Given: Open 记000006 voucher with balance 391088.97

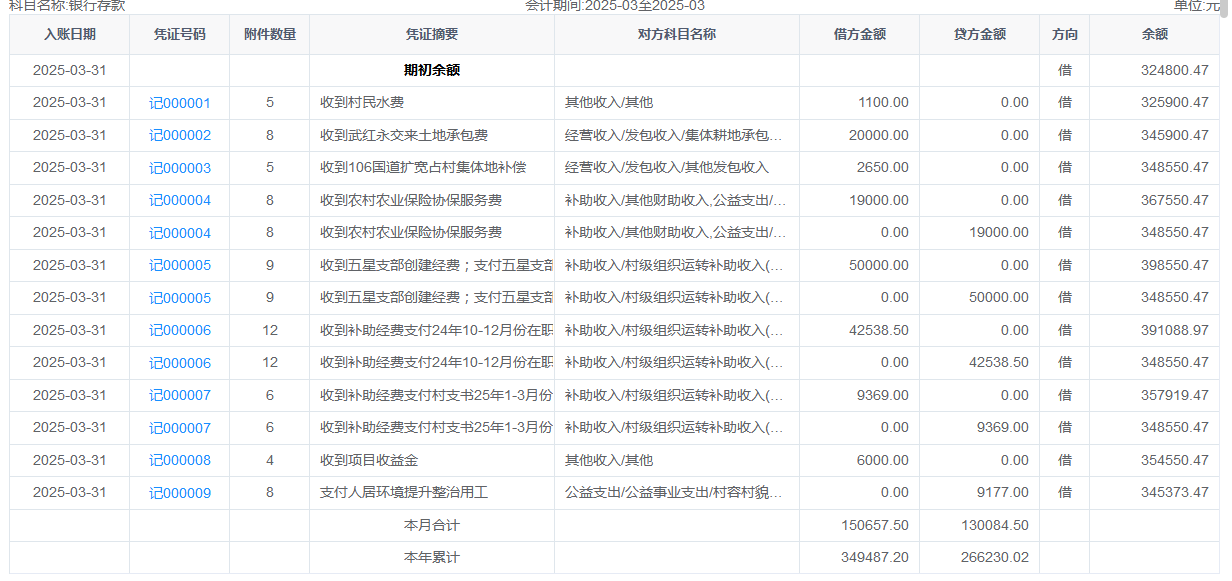Looking at the screenshot, I should [x=180, y=331].
